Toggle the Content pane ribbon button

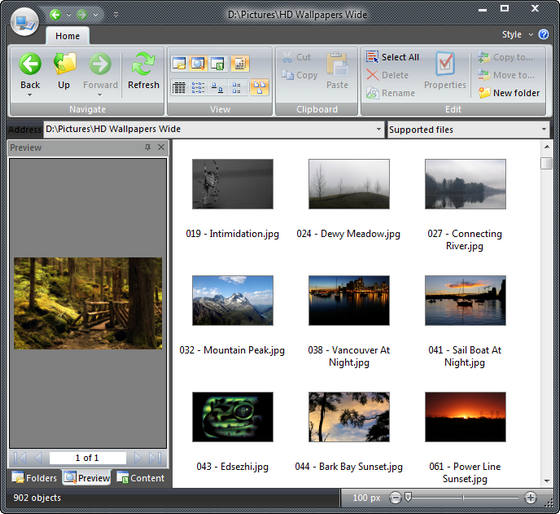tap(218, 64)
